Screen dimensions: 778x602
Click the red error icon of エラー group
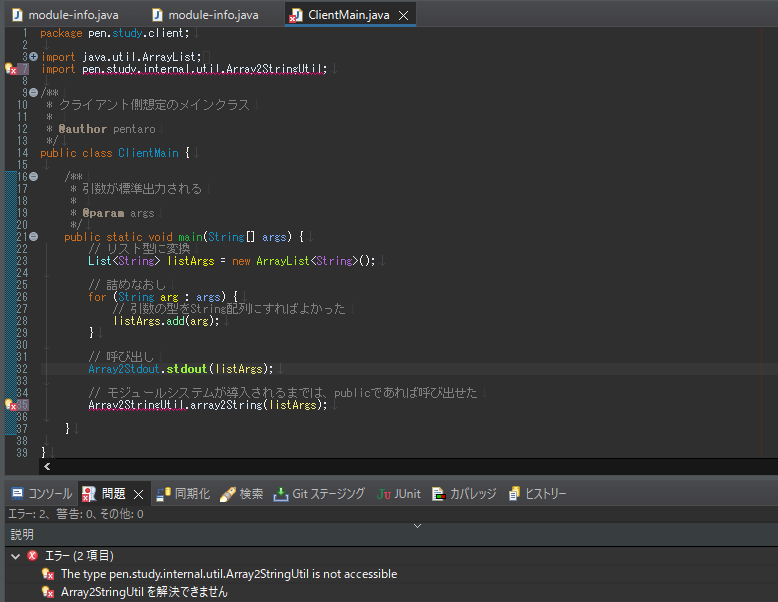click(33, 555)
